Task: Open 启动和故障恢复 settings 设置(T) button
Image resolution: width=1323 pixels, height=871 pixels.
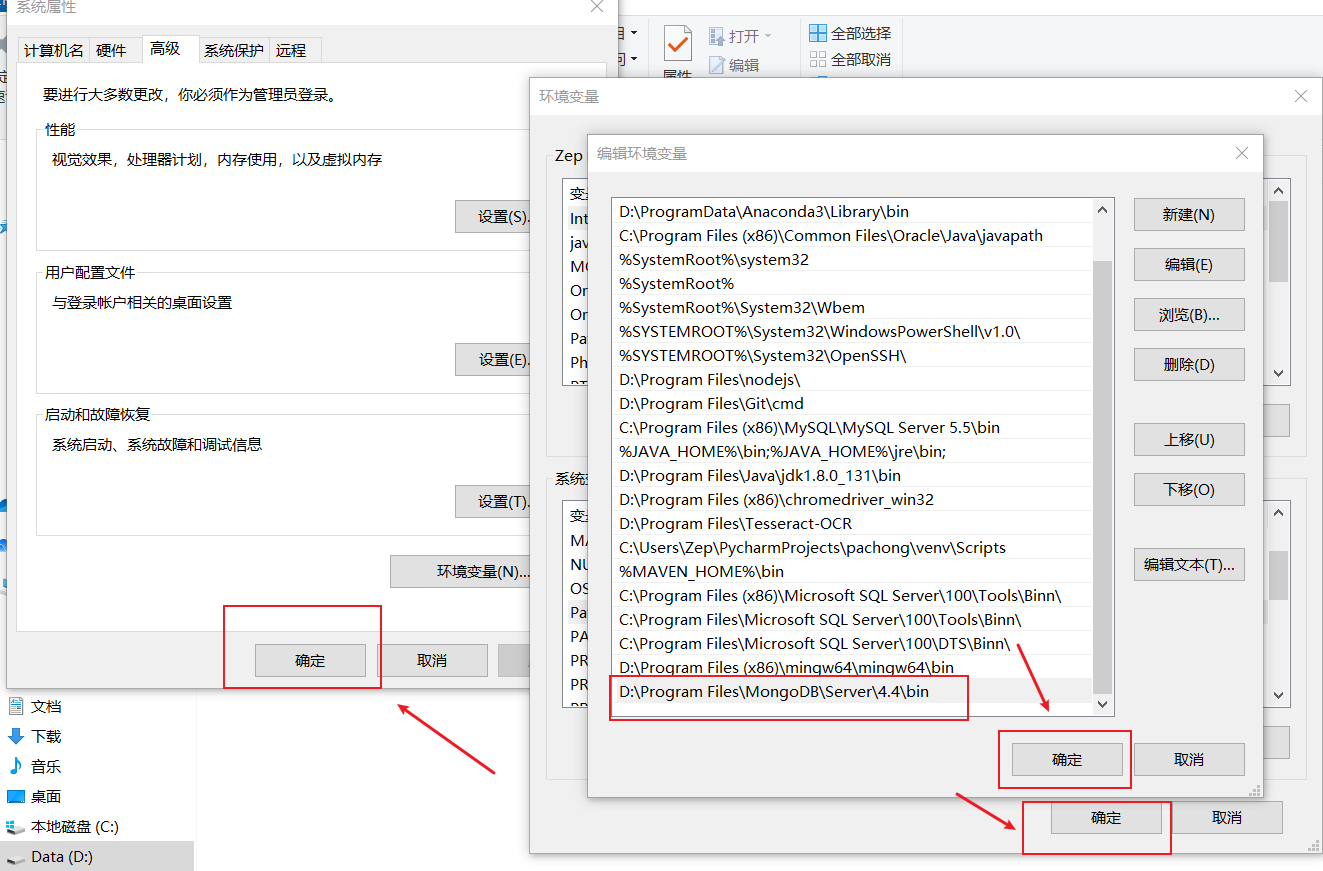Action: [x=493, y=501]
